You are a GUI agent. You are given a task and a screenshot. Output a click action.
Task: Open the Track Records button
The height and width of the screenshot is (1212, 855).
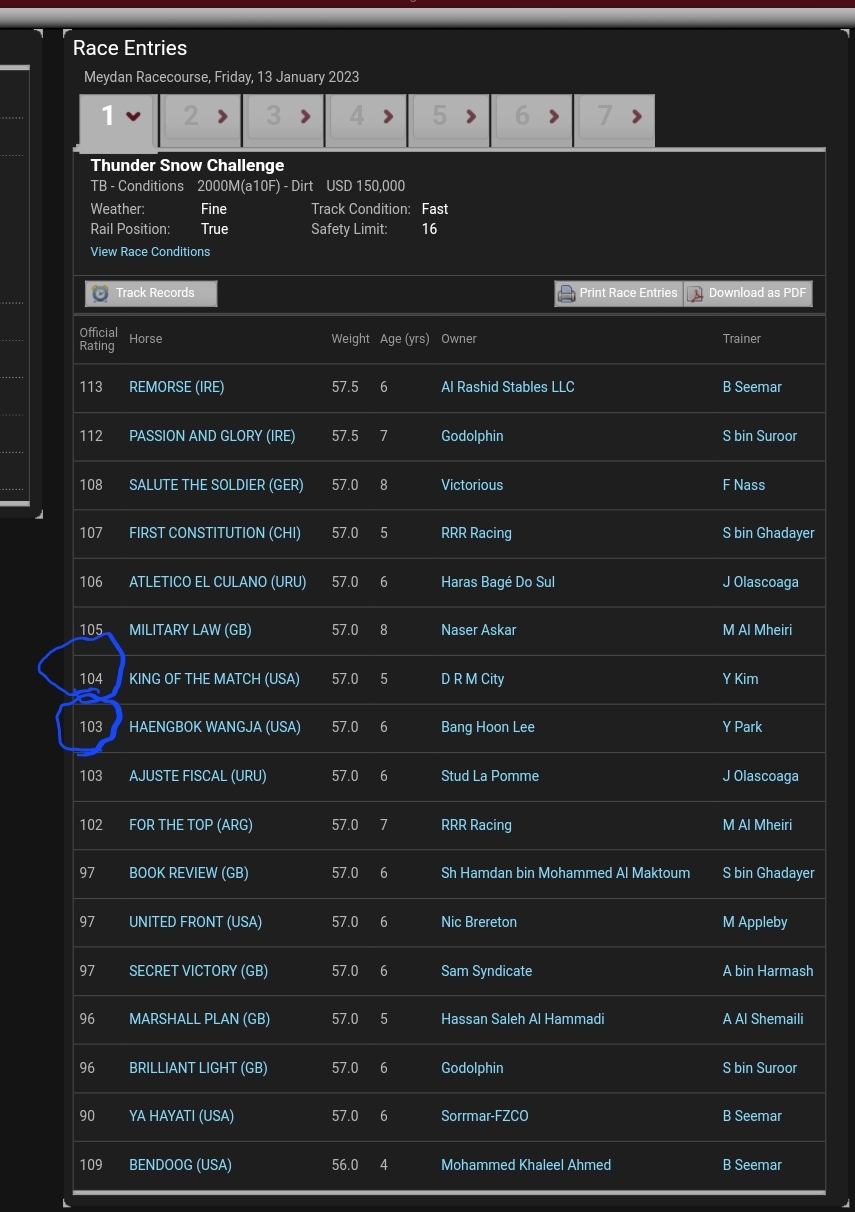pos(151,293)
